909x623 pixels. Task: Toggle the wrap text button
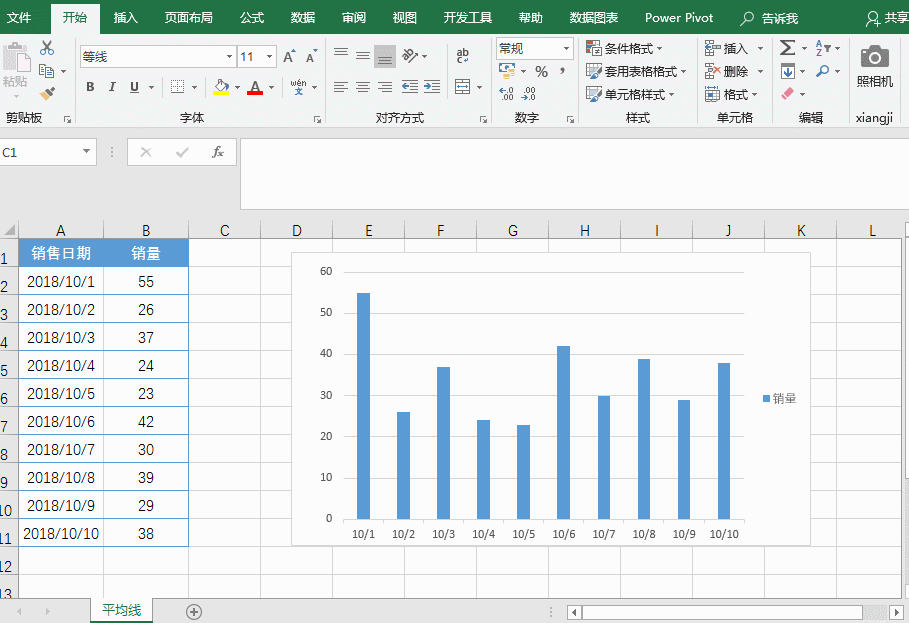pos(462,57)
